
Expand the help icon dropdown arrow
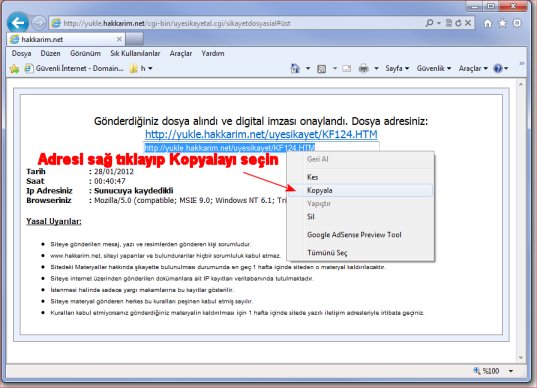506,68
